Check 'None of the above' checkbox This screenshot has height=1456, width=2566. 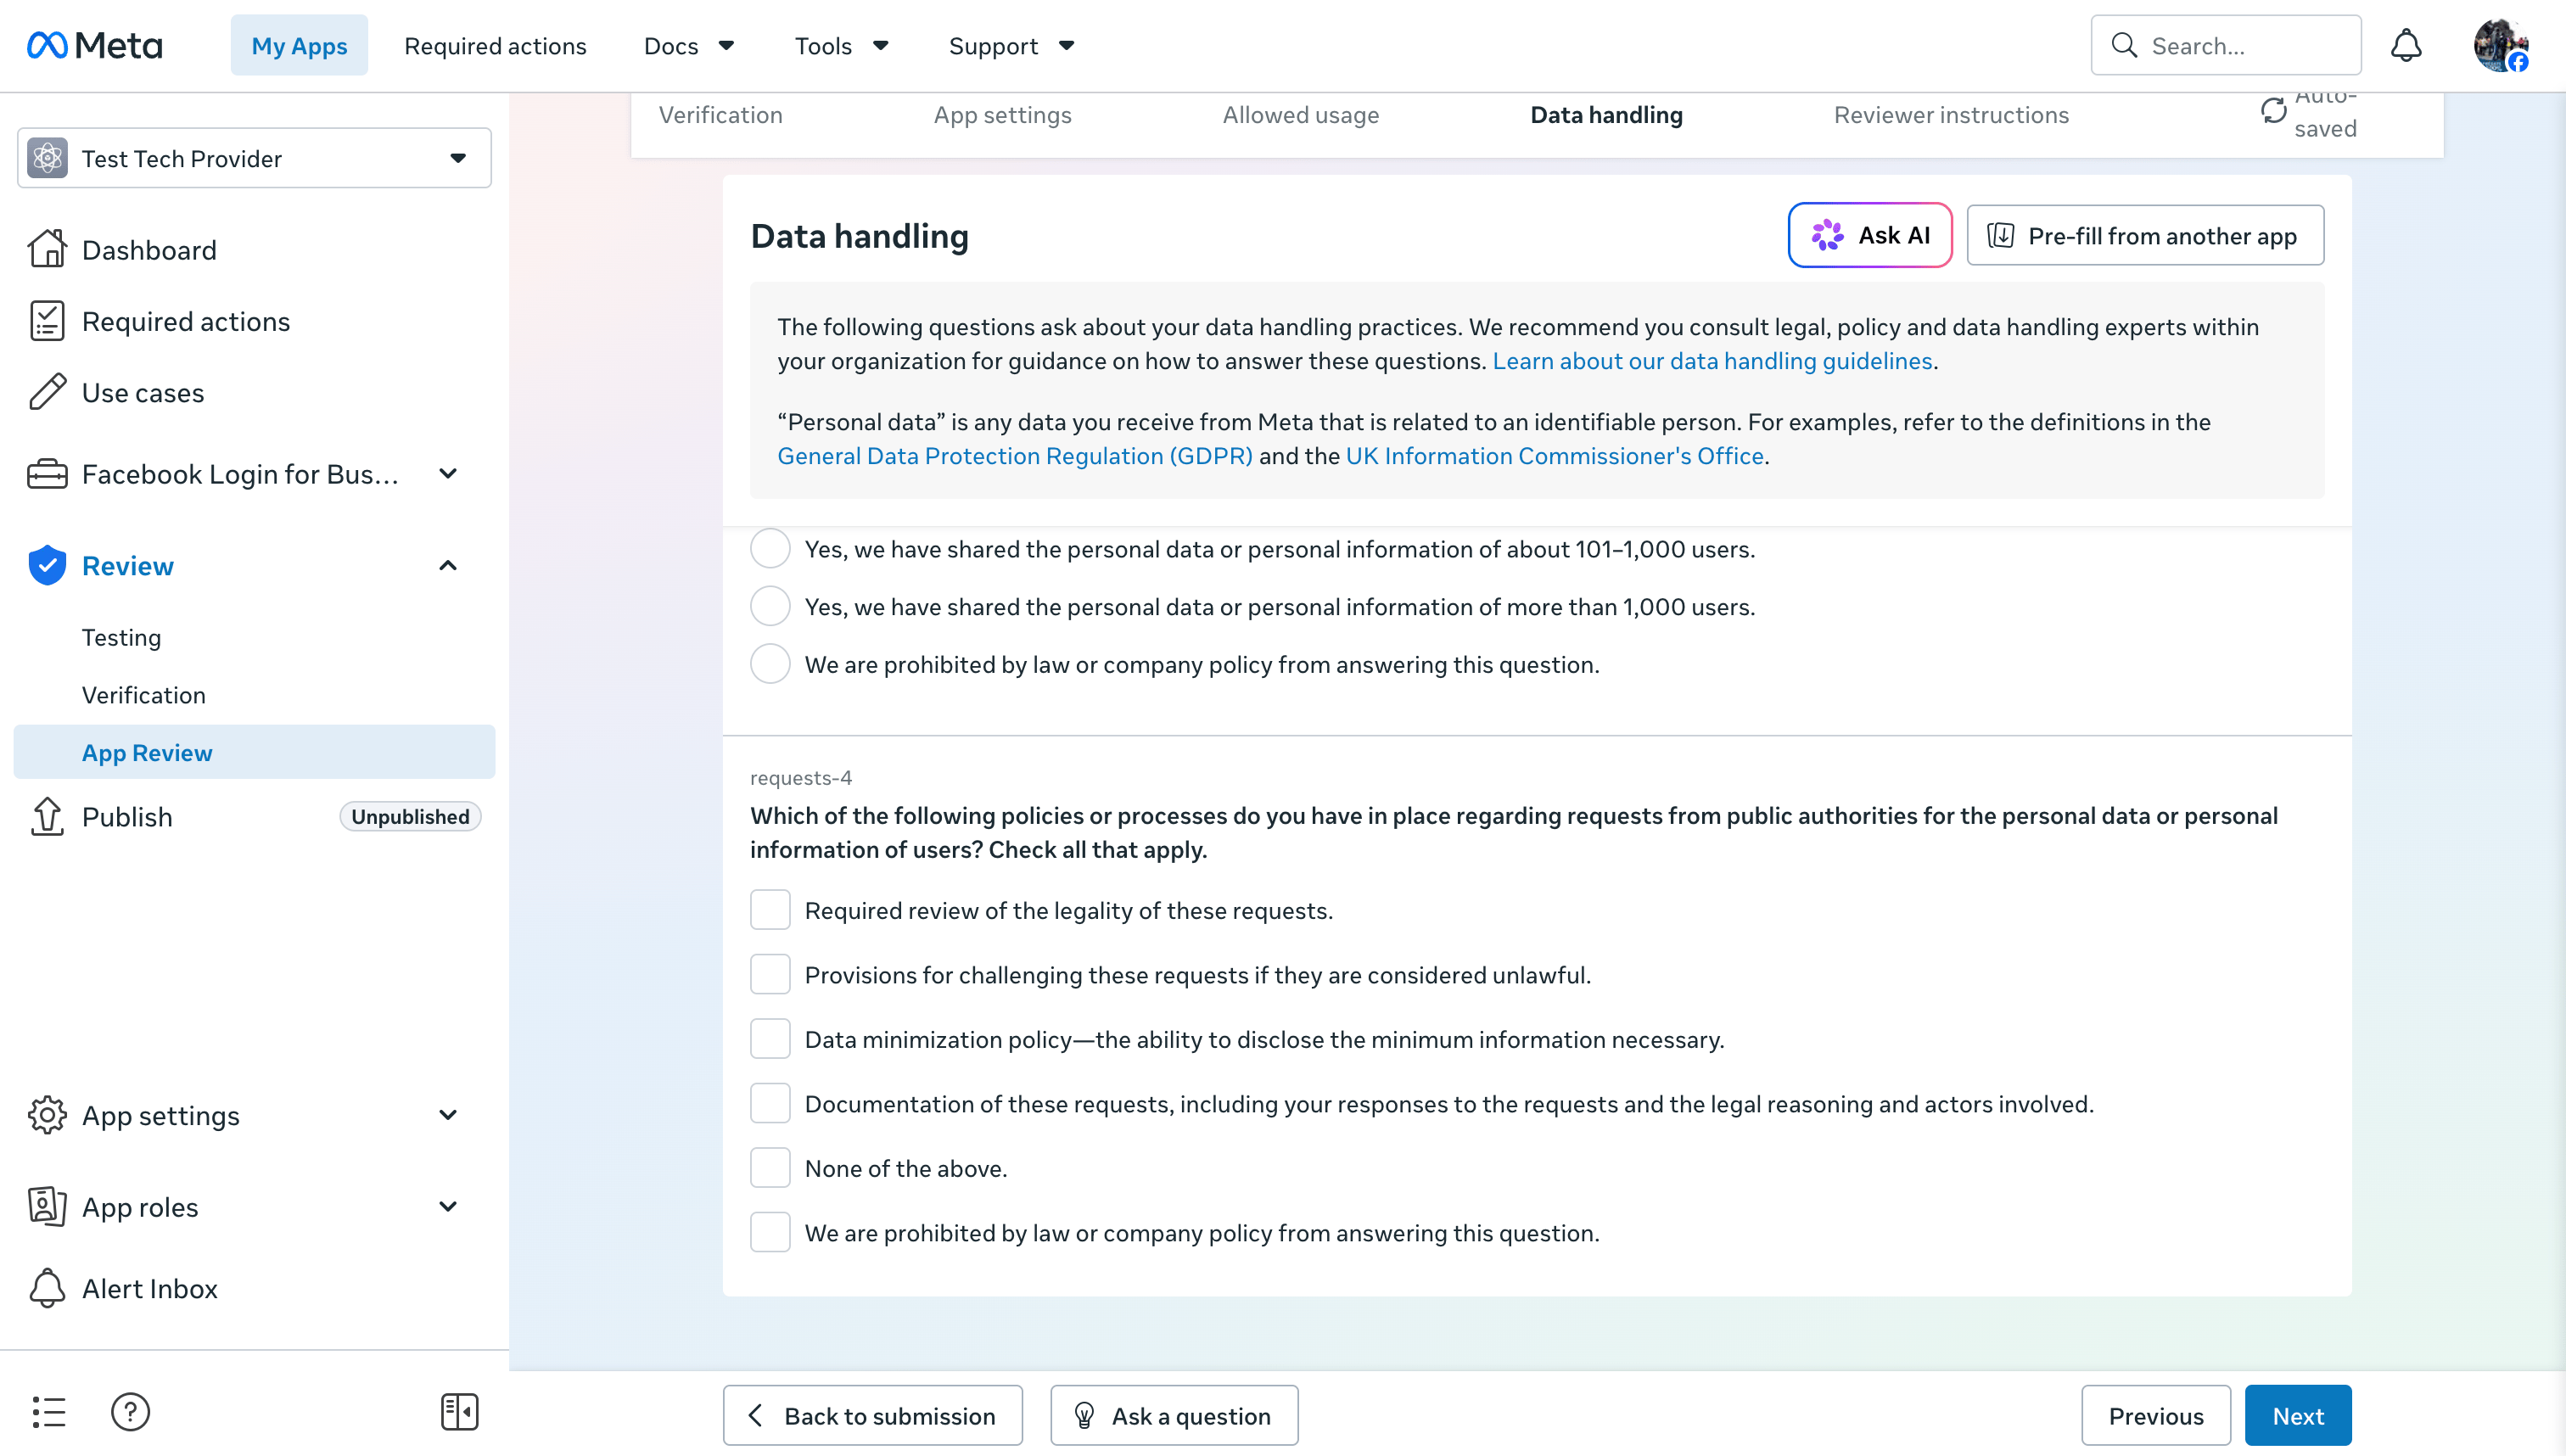point(770,1168)
